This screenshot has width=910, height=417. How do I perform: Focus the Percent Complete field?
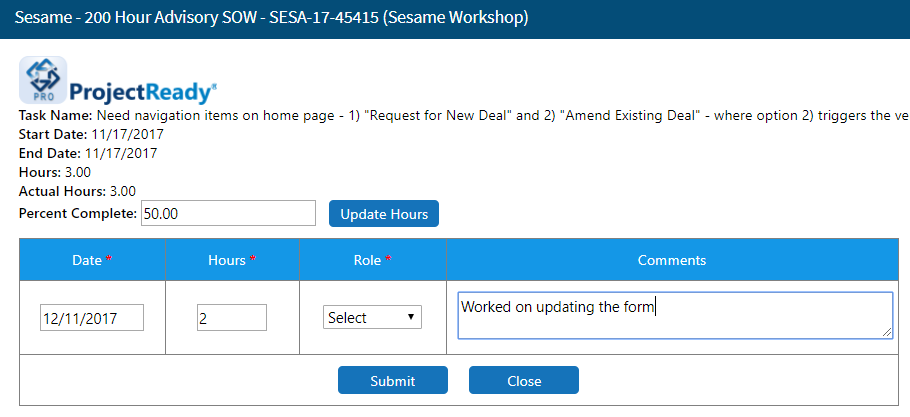point(229,213)
